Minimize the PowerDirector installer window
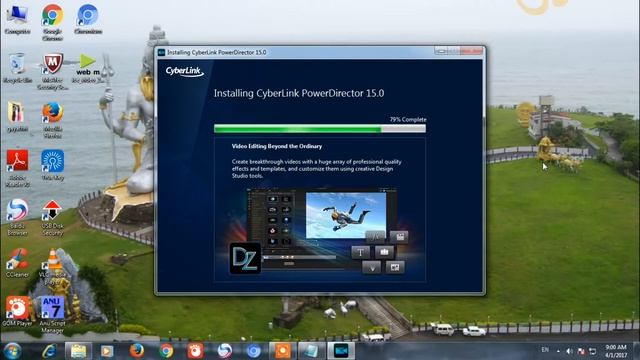640x360 pixels. (x=441, y=51)
